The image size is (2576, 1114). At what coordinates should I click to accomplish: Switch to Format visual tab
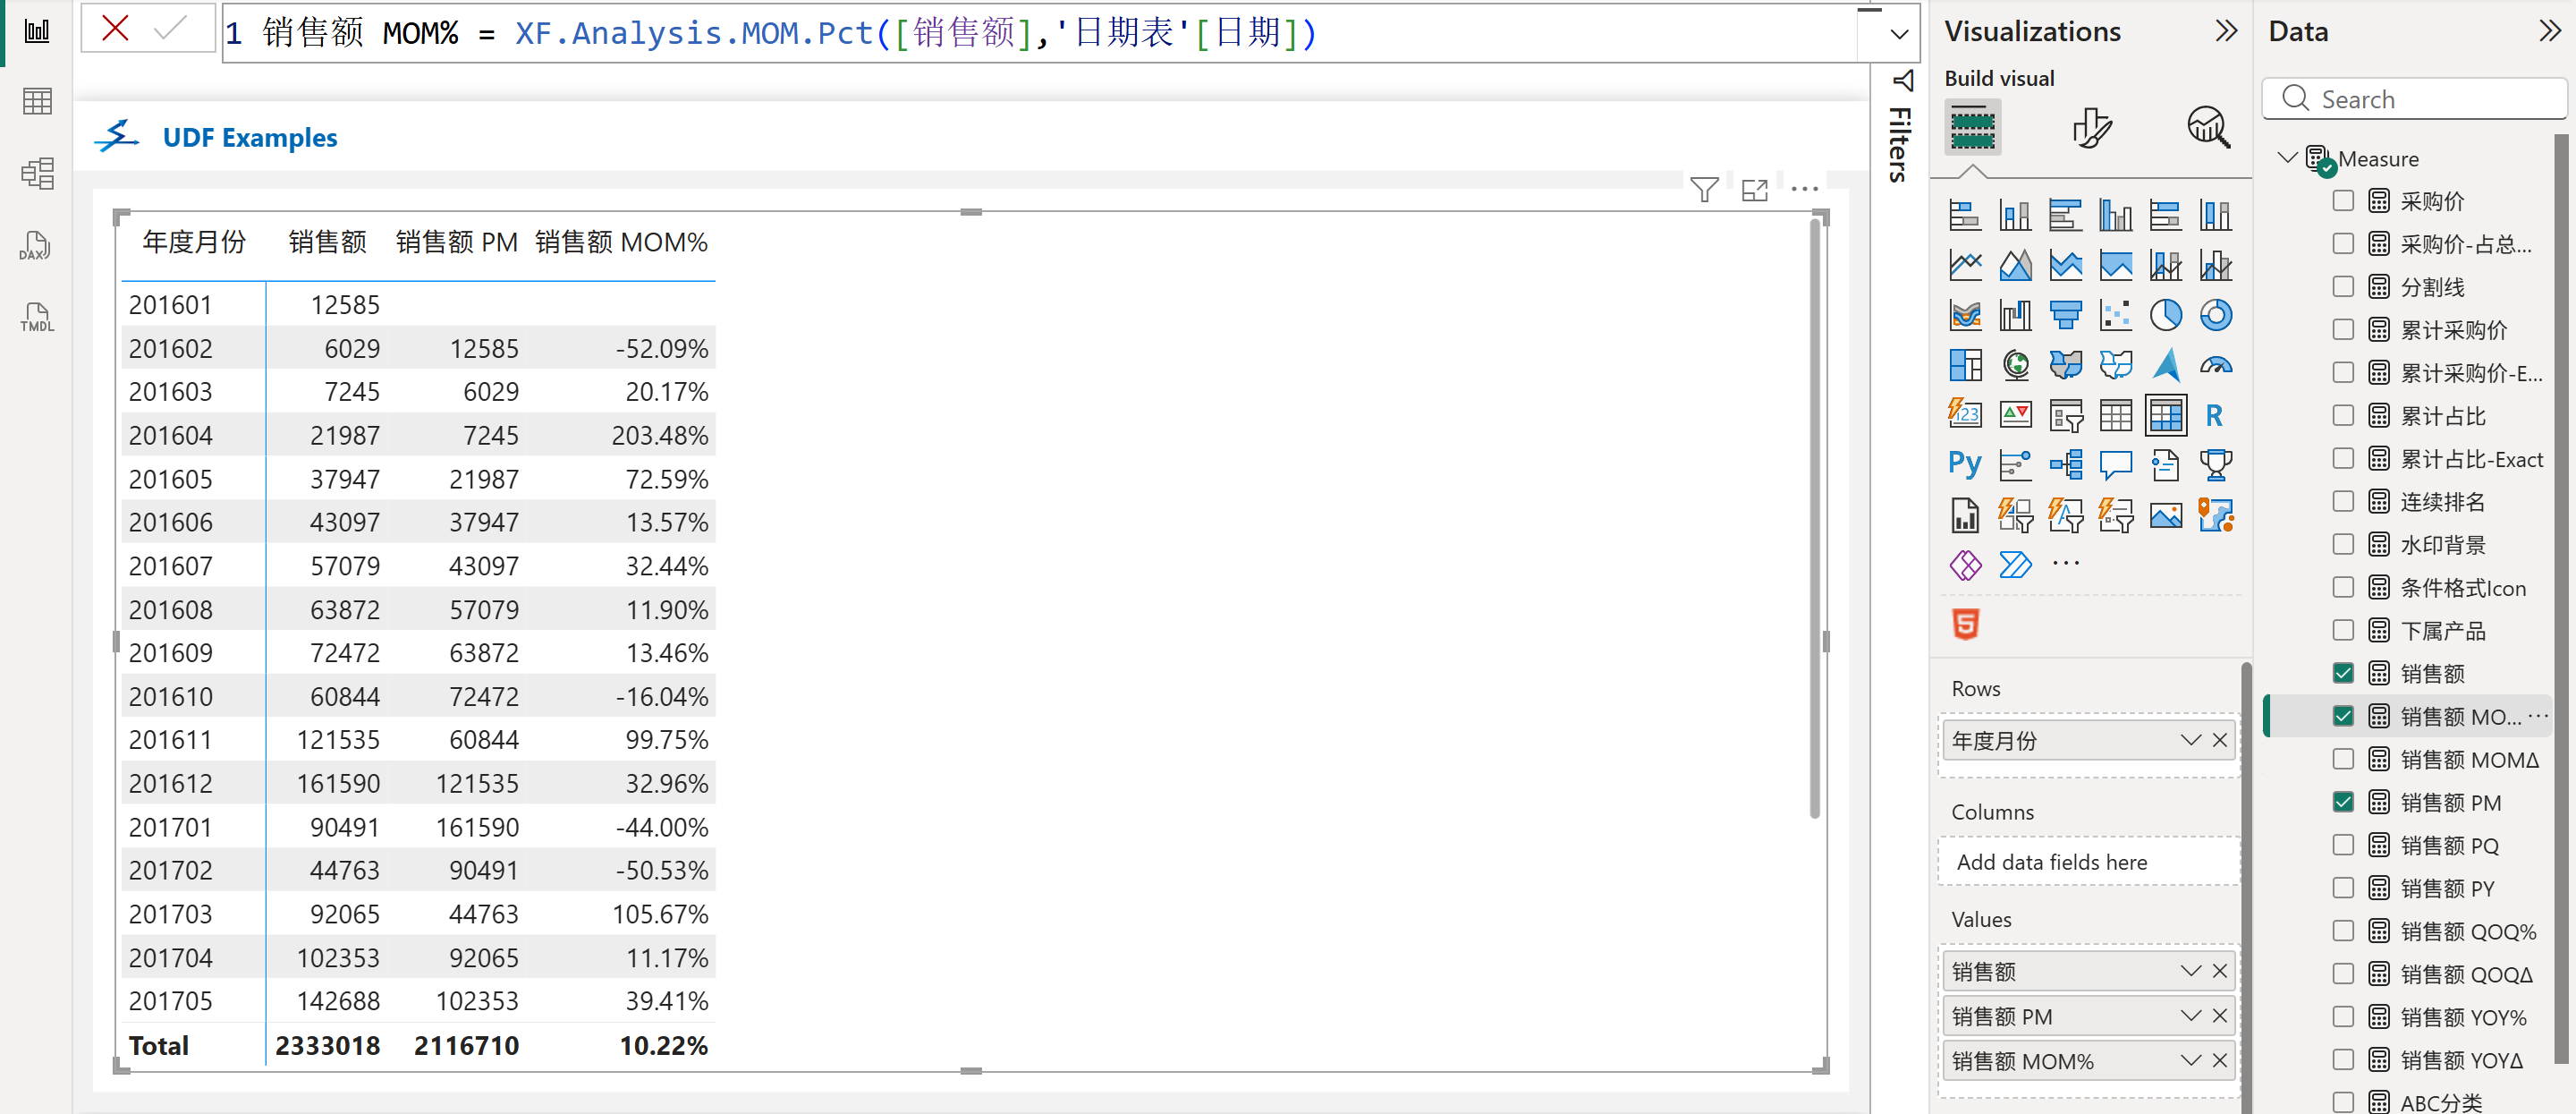click(x=2091, y=128)
